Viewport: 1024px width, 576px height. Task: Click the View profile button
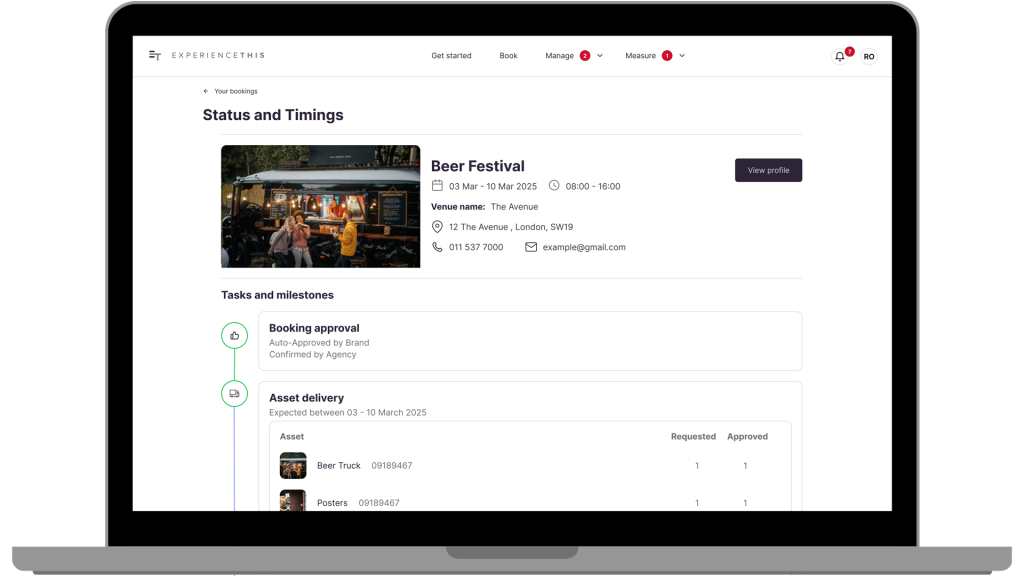[x=768, y=170]
